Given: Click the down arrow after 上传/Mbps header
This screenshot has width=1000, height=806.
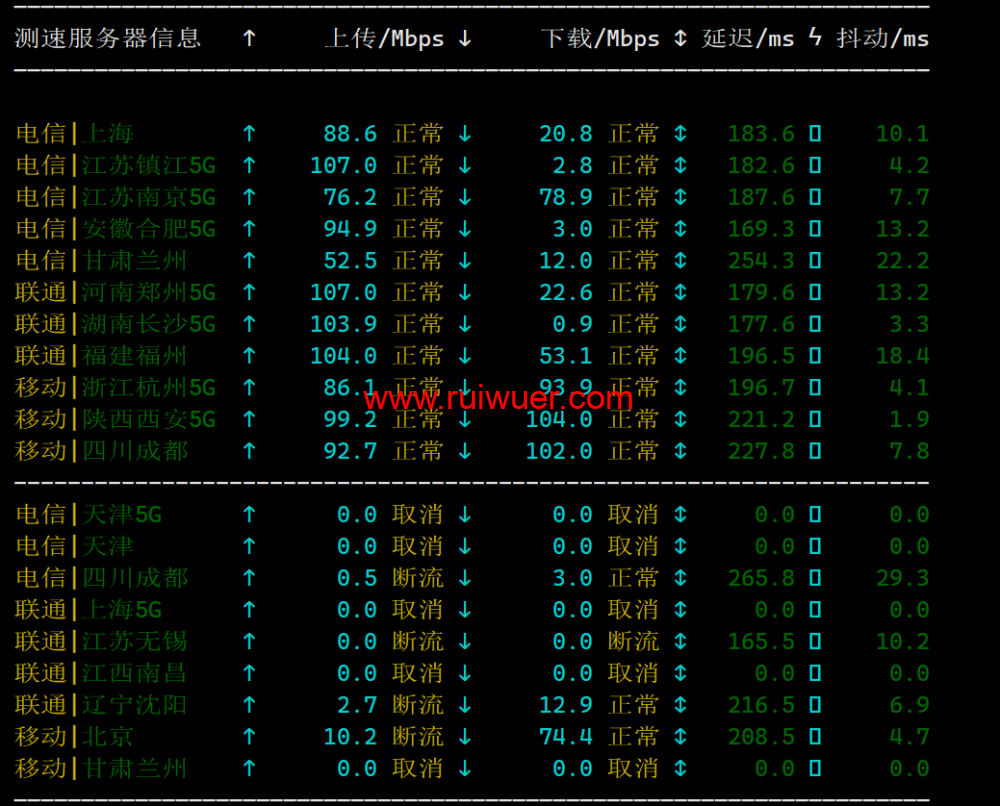Looking at the screenshot, I should [464, 38].
